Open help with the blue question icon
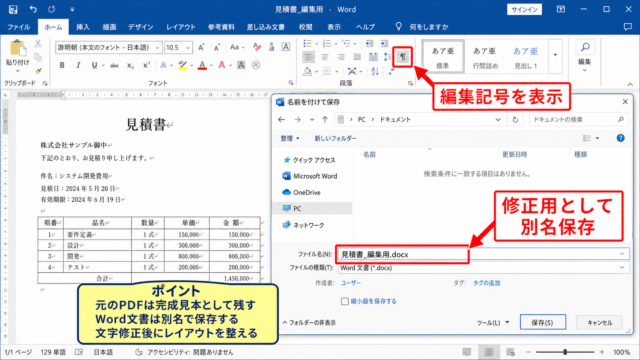Viewport: 640px width, 360px height. pyautogui.click(x=620, y=138)
